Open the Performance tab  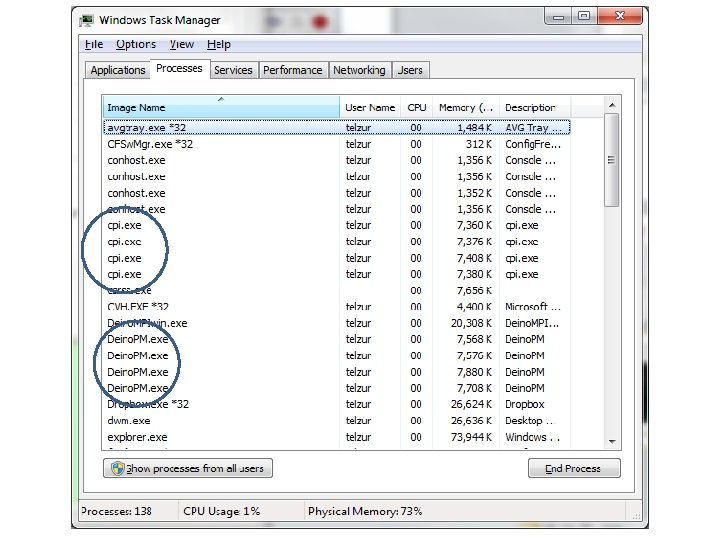293,70
